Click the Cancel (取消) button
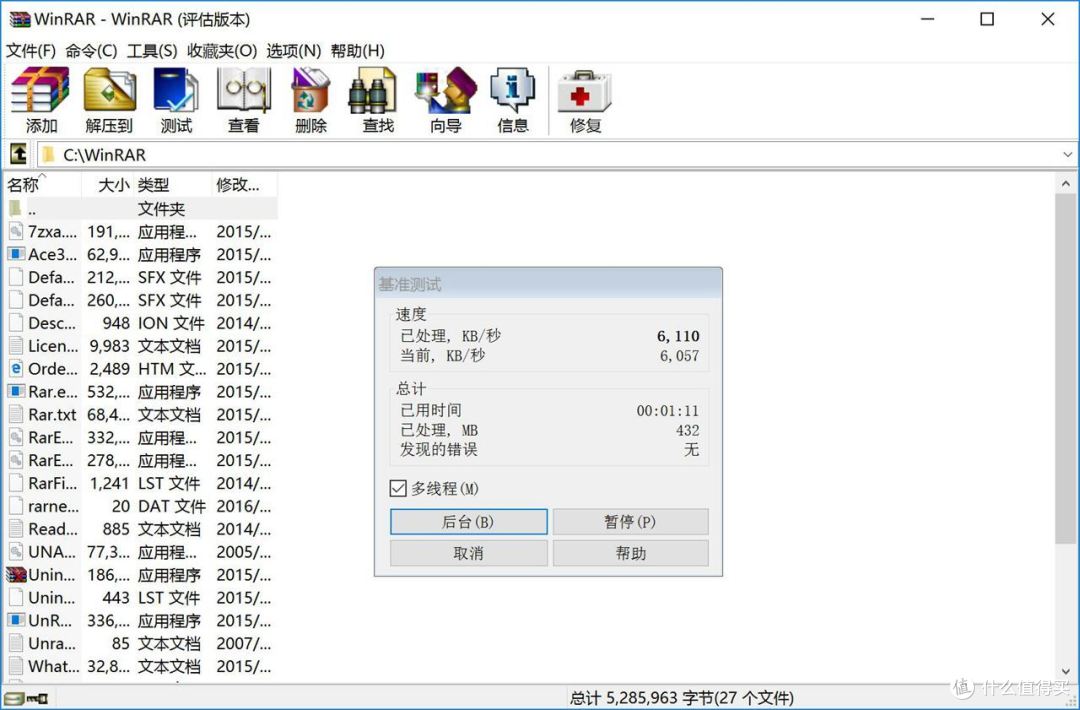The height and width of the screenshot is (710, 1080). pyautogui.click(x=468, y=553)
